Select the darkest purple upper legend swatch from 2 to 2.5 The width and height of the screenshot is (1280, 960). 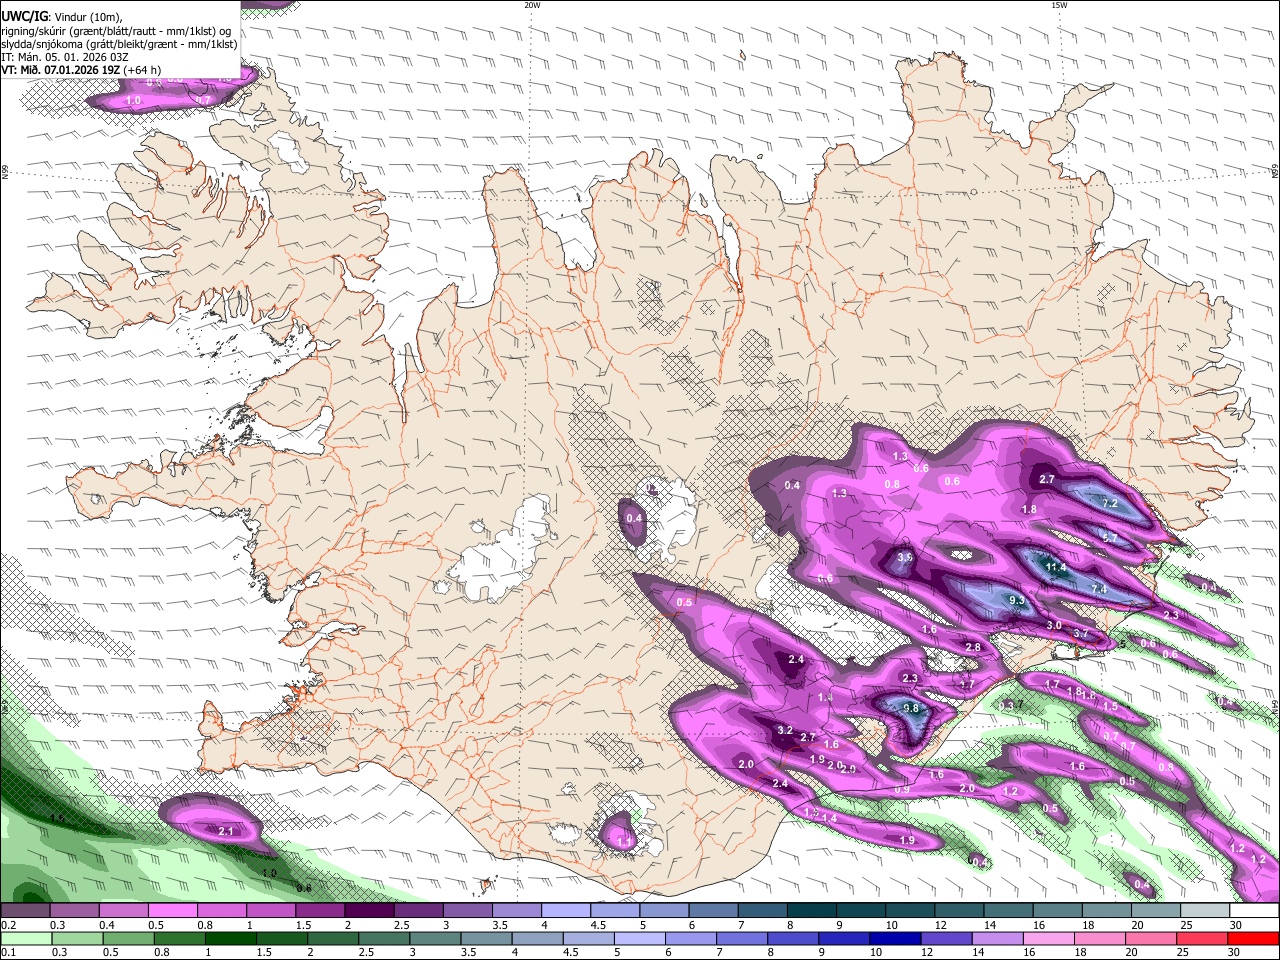[369, 911]
